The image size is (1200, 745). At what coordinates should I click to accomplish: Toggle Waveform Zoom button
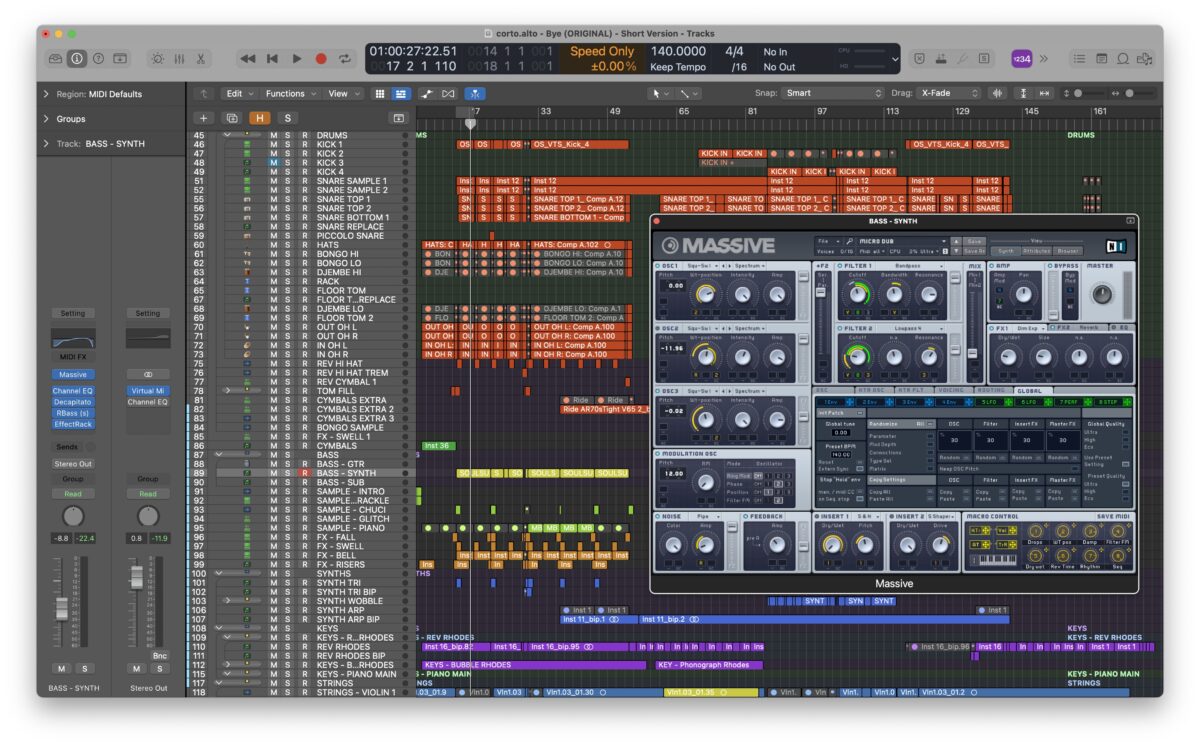pyautogui.click(x=997, y=93)
